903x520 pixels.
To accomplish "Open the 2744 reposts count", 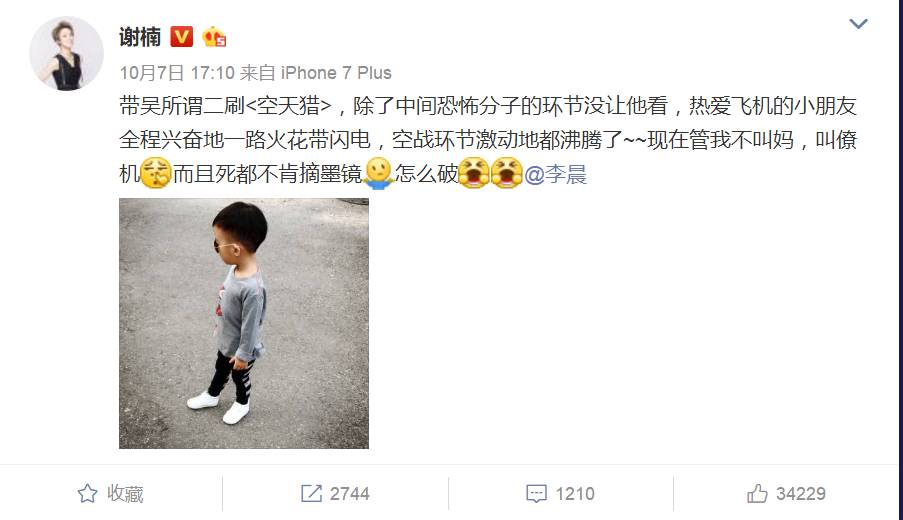I will [x=350, y=494].
